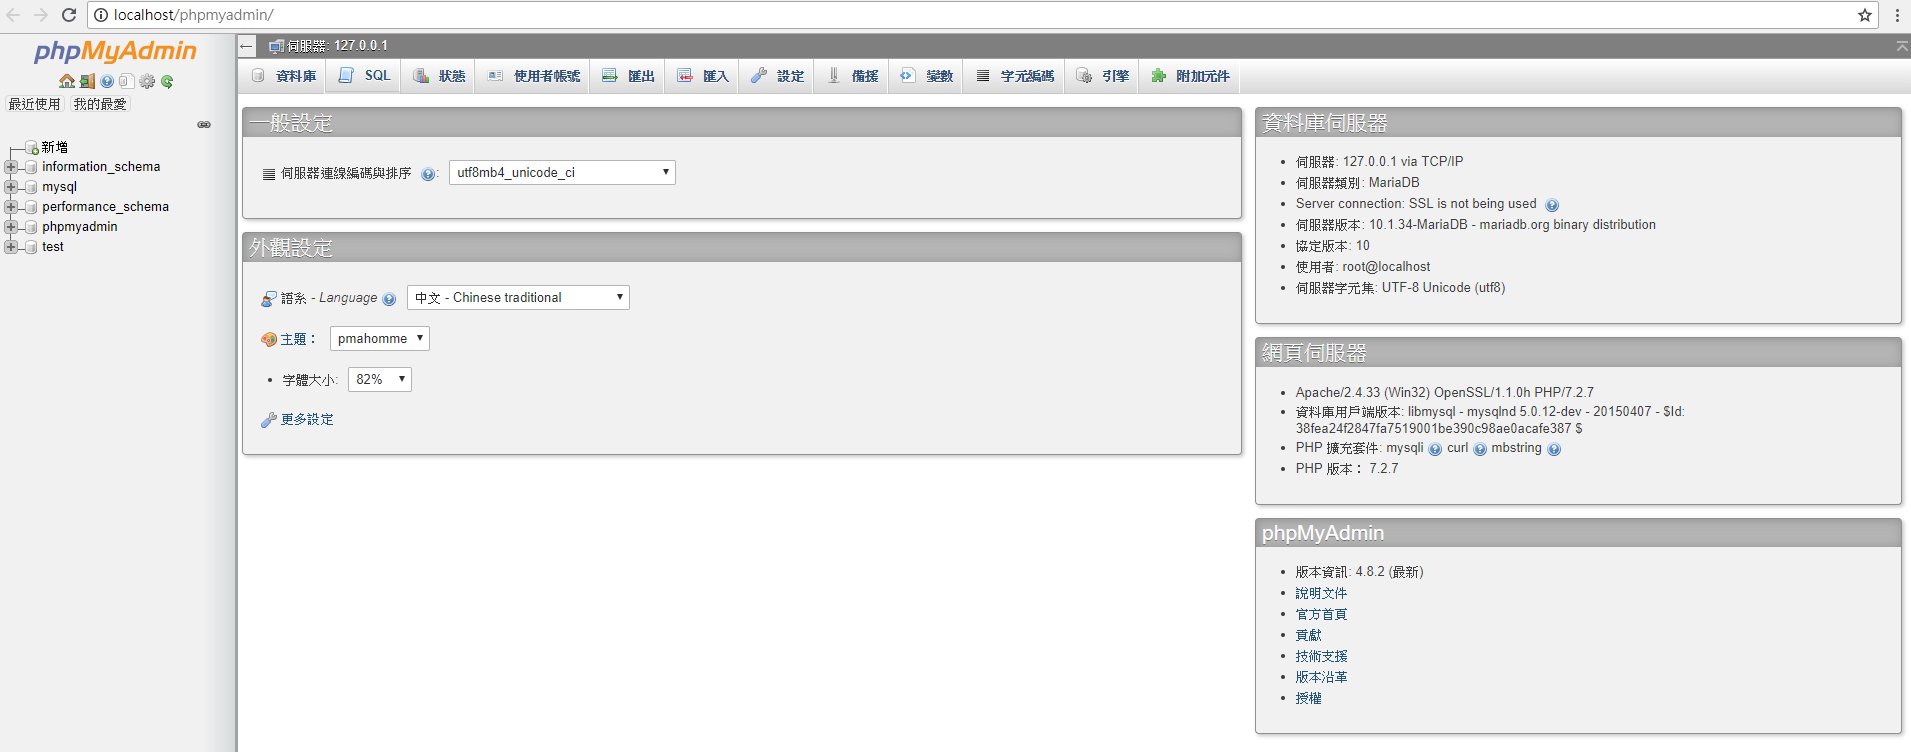Image resolution: width=1911 pixels, height=752 pixels.
Task: Open the SQL query window page icon
Action: click(x=127, y=81)
